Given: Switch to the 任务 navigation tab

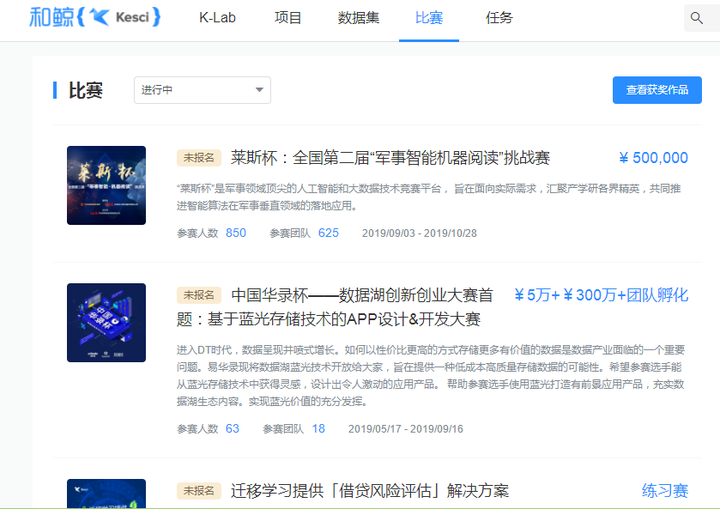Looking at the screenshot, I should click(499, 17).
